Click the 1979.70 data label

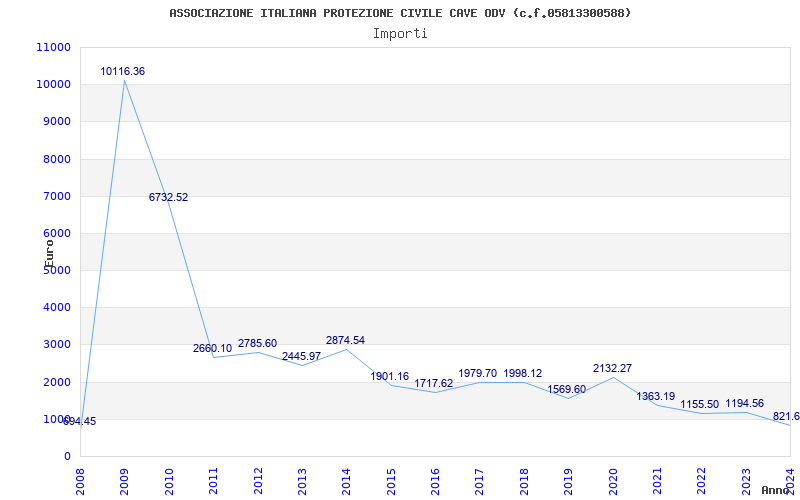tap(478, 373)
